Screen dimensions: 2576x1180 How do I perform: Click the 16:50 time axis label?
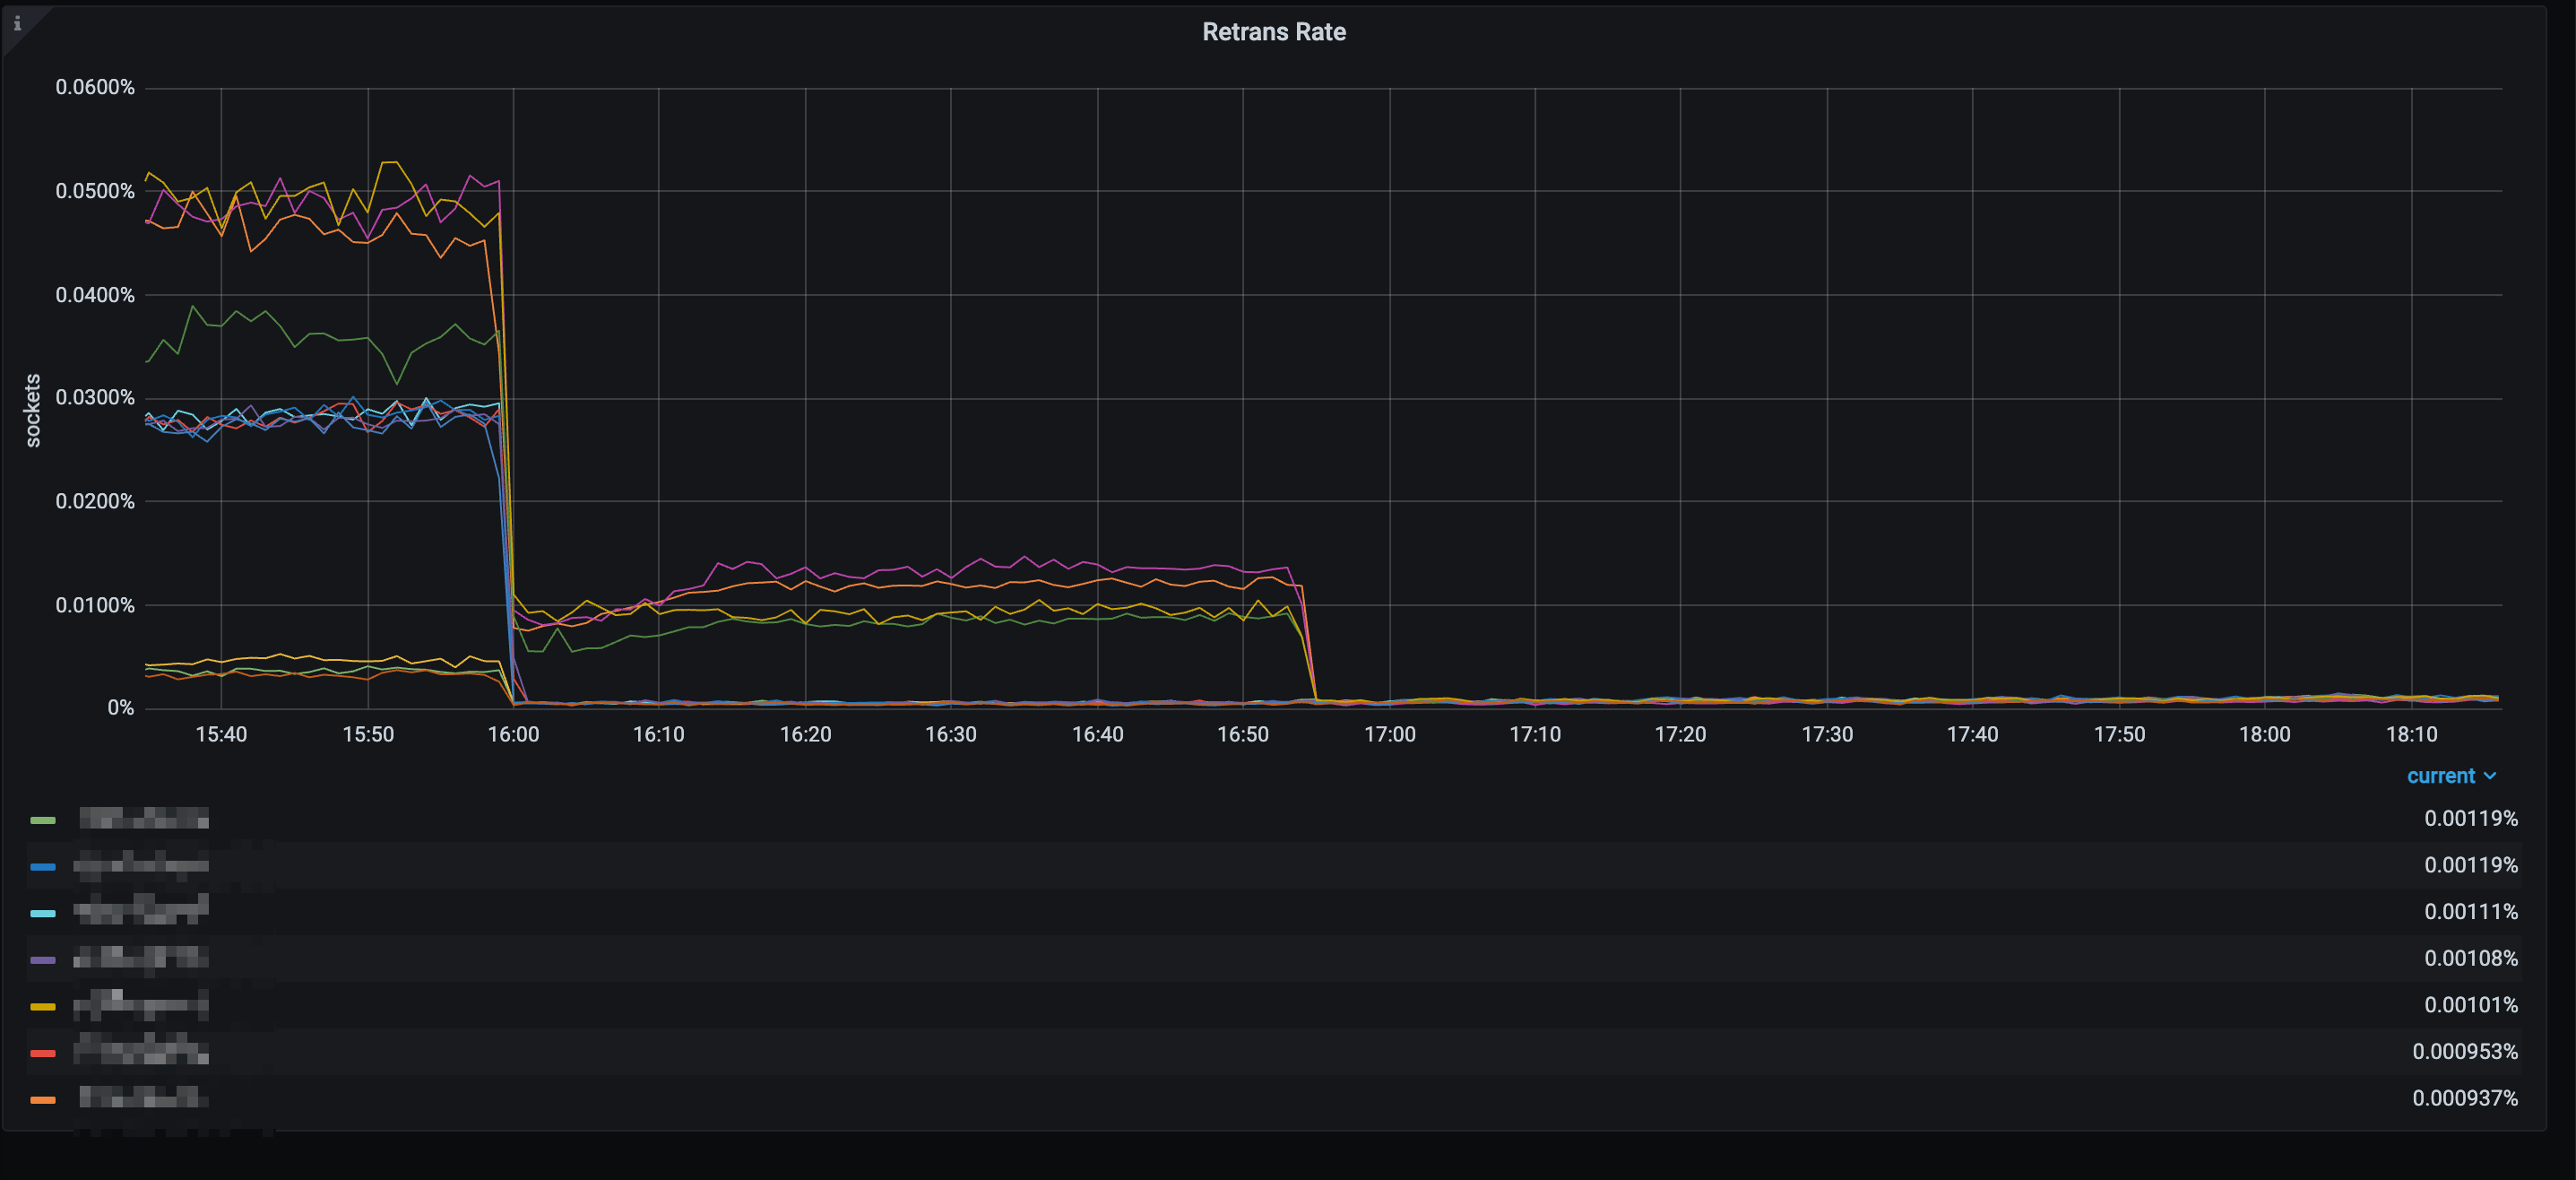click(1243, 734)
